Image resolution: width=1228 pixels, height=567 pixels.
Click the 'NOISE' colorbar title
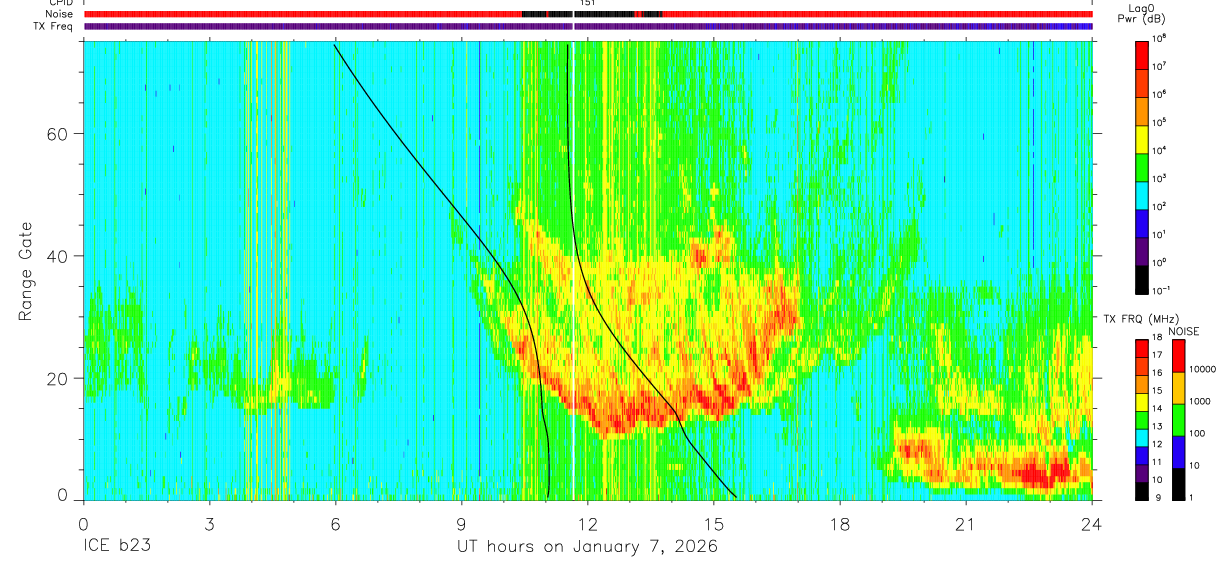click(1183, 330)
